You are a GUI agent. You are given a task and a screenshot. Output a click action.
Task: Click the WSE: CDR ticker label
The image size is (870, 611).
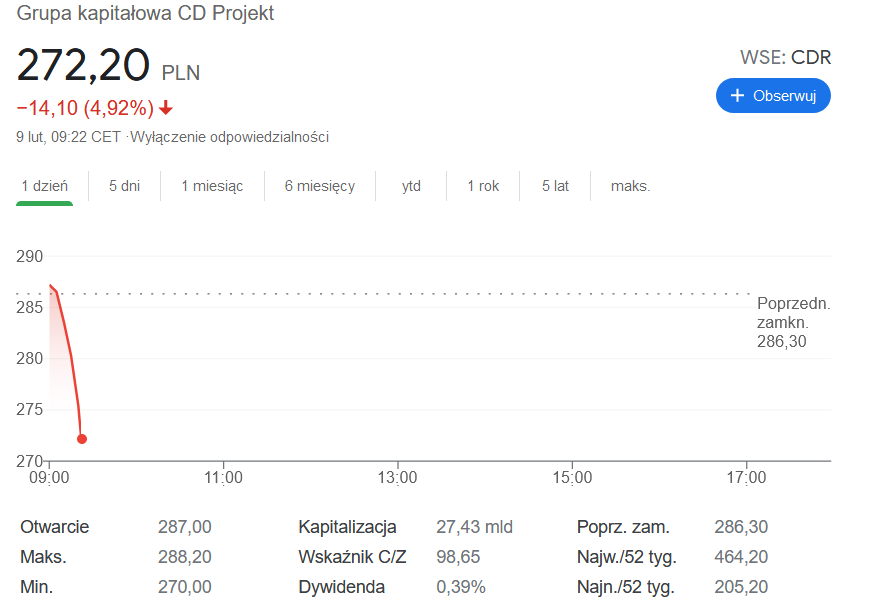tap(785, 57)
